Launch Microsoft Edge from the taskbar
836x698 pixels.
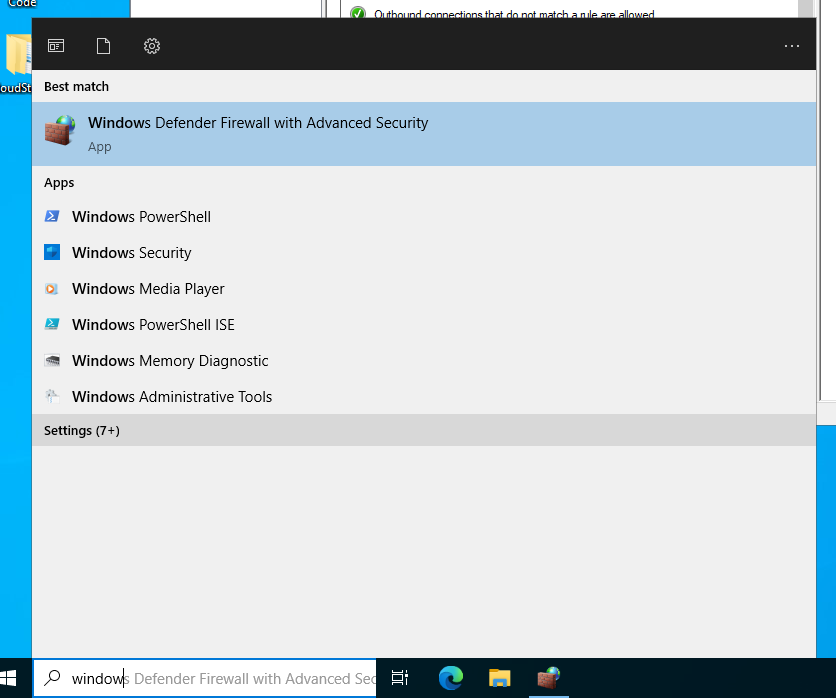pos(451,678)
